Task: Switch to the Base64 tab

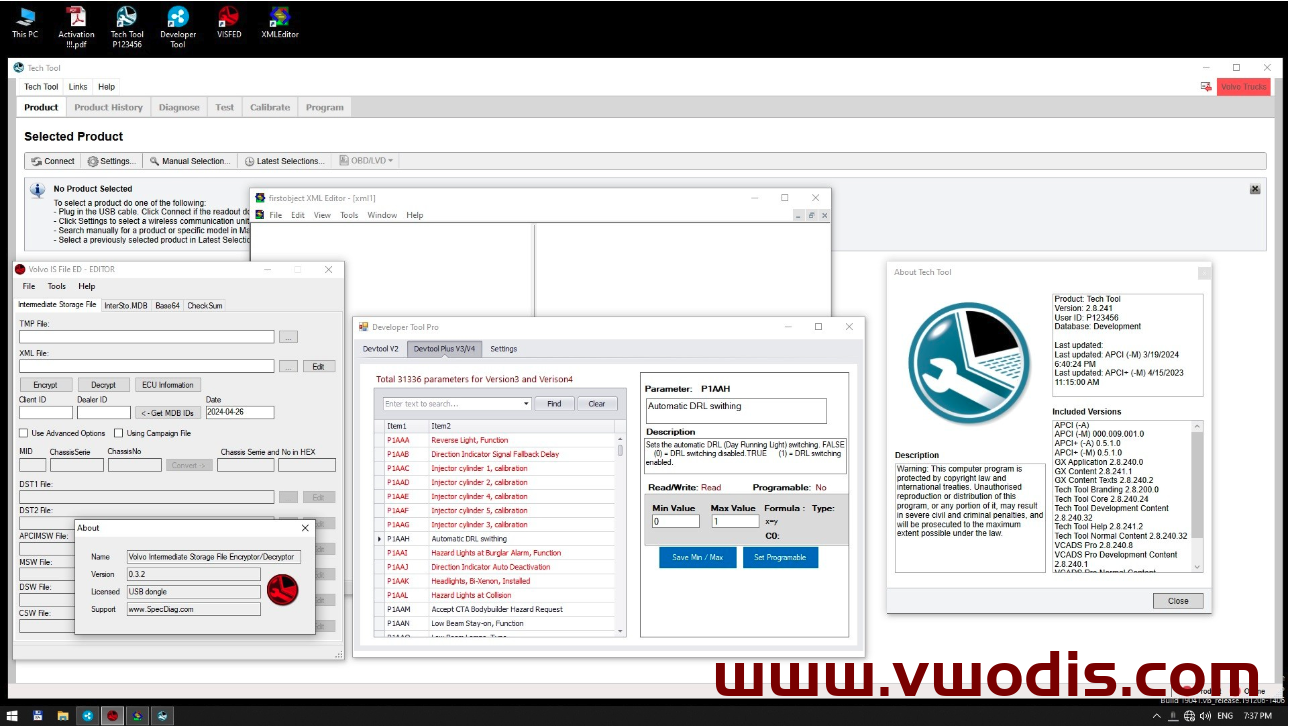Action: click(167, 305)
